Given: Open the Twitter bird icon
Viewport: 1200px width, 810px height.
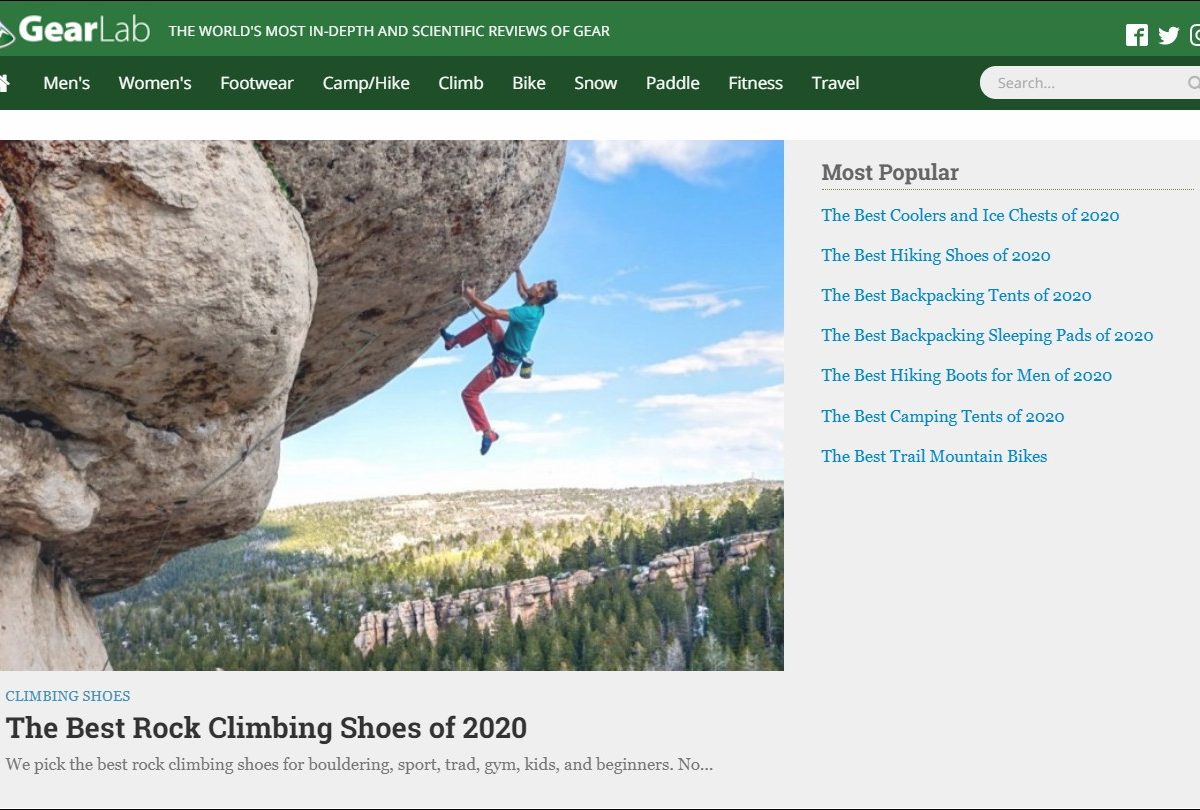Looking at the screenshot, I should coord(1168,36).
